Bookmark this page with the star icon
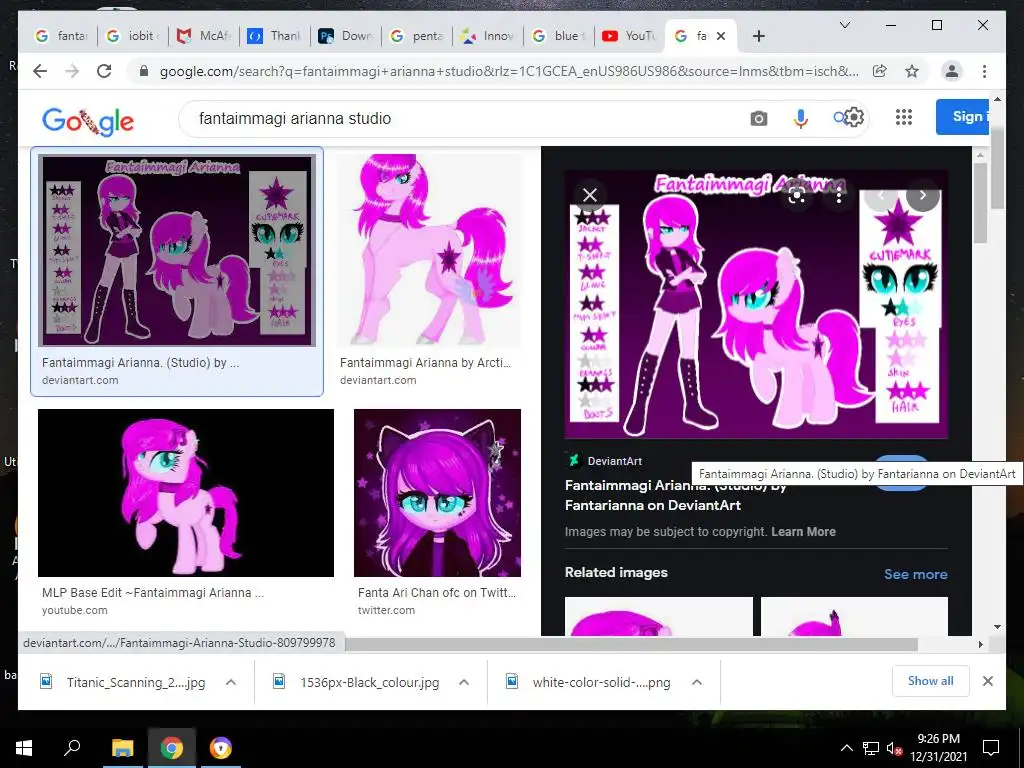The height and width of the screenshot is (768, 1024). click(912, 71)
